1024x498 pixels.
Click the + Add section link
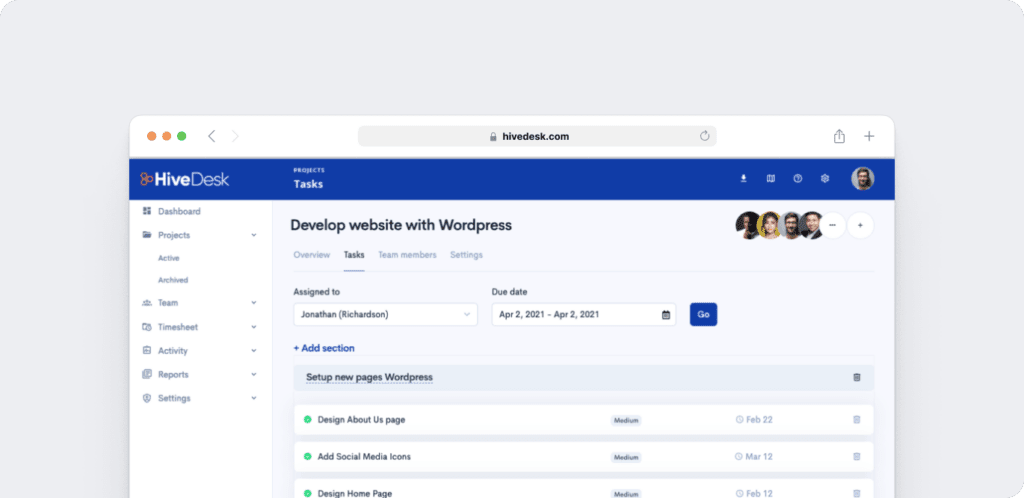pos(324,348)
